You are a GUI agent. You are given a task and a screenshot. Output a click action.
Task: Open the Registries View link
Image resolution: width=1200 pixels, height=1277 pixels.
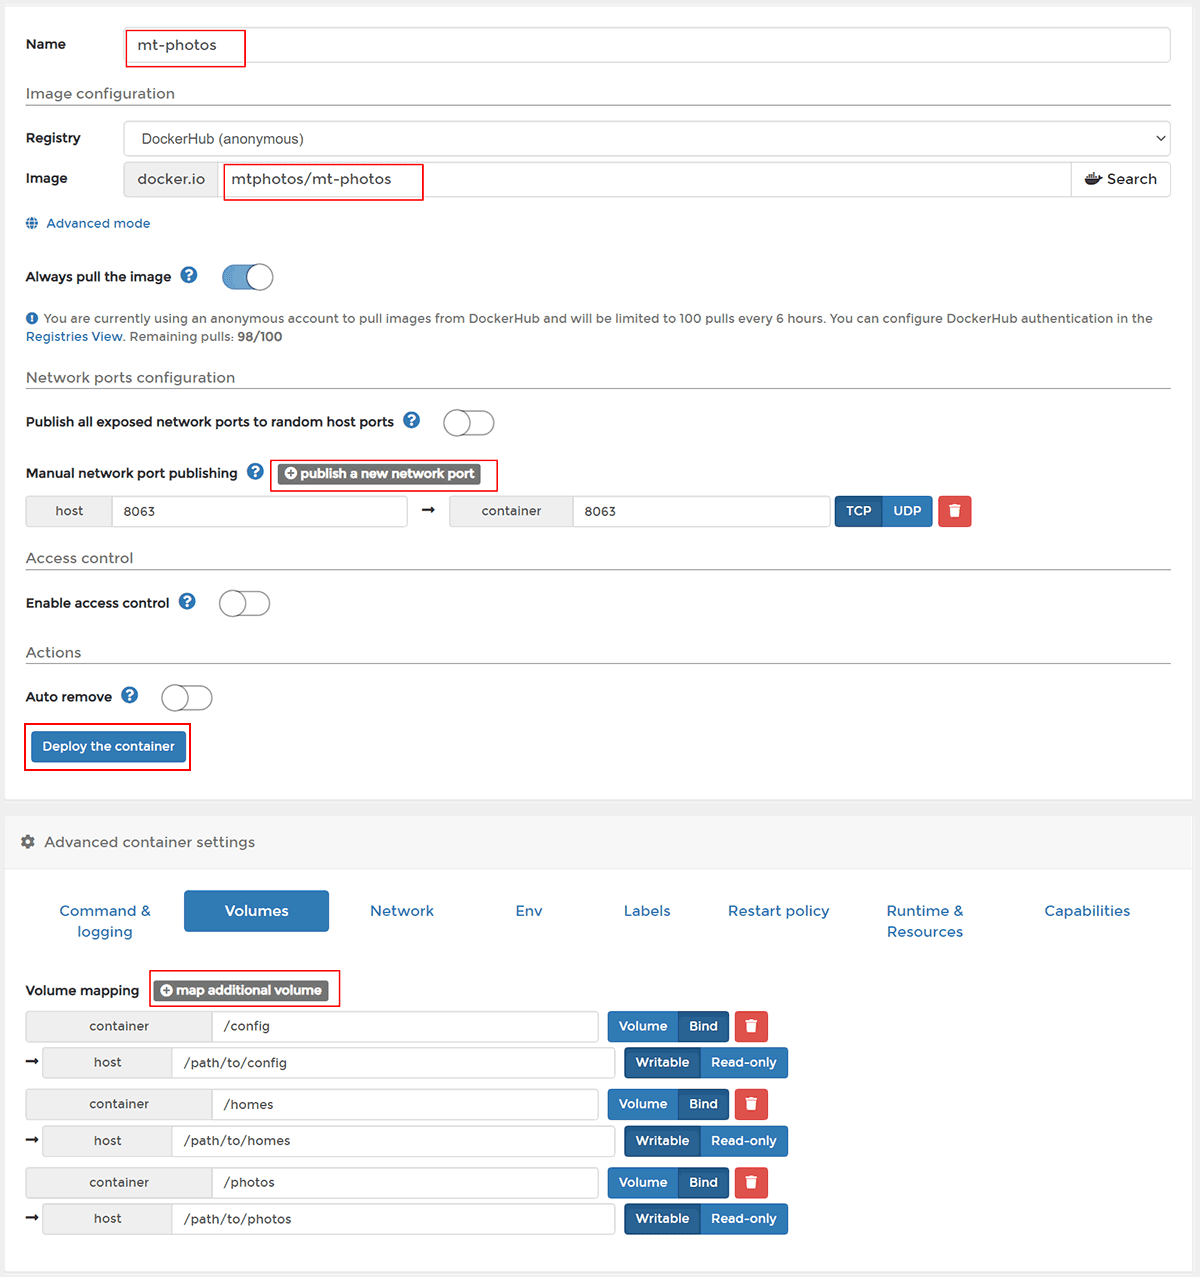(74, 337)
